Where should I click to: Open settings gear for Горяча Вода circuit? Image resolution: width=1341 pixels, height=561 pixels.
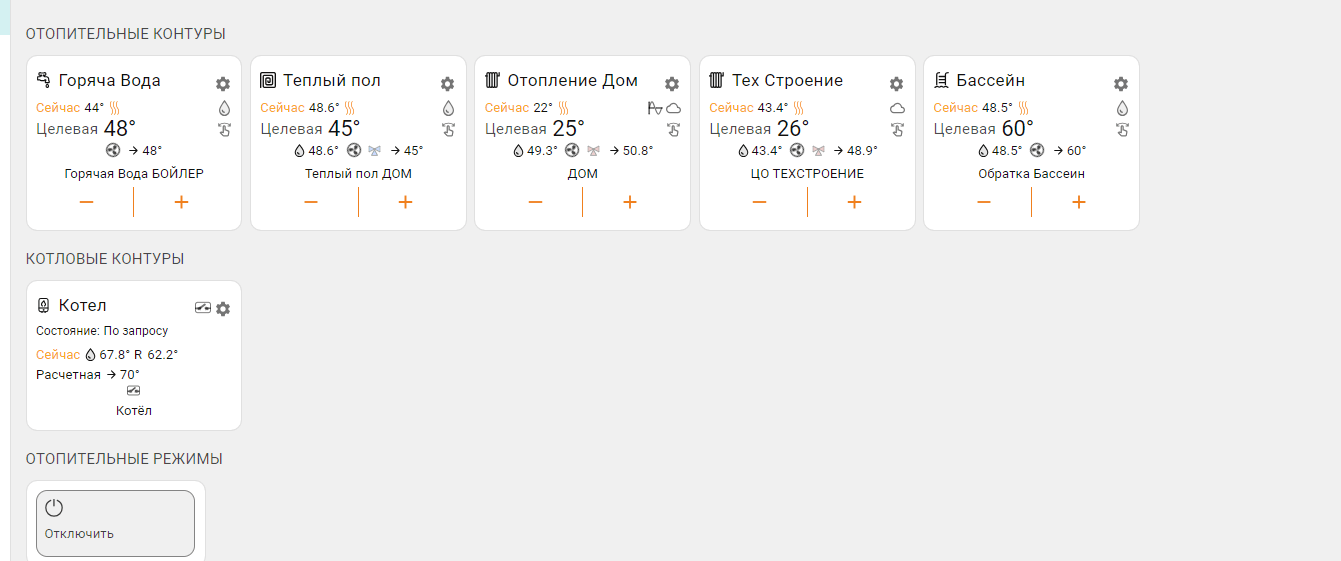pos(223,84)
